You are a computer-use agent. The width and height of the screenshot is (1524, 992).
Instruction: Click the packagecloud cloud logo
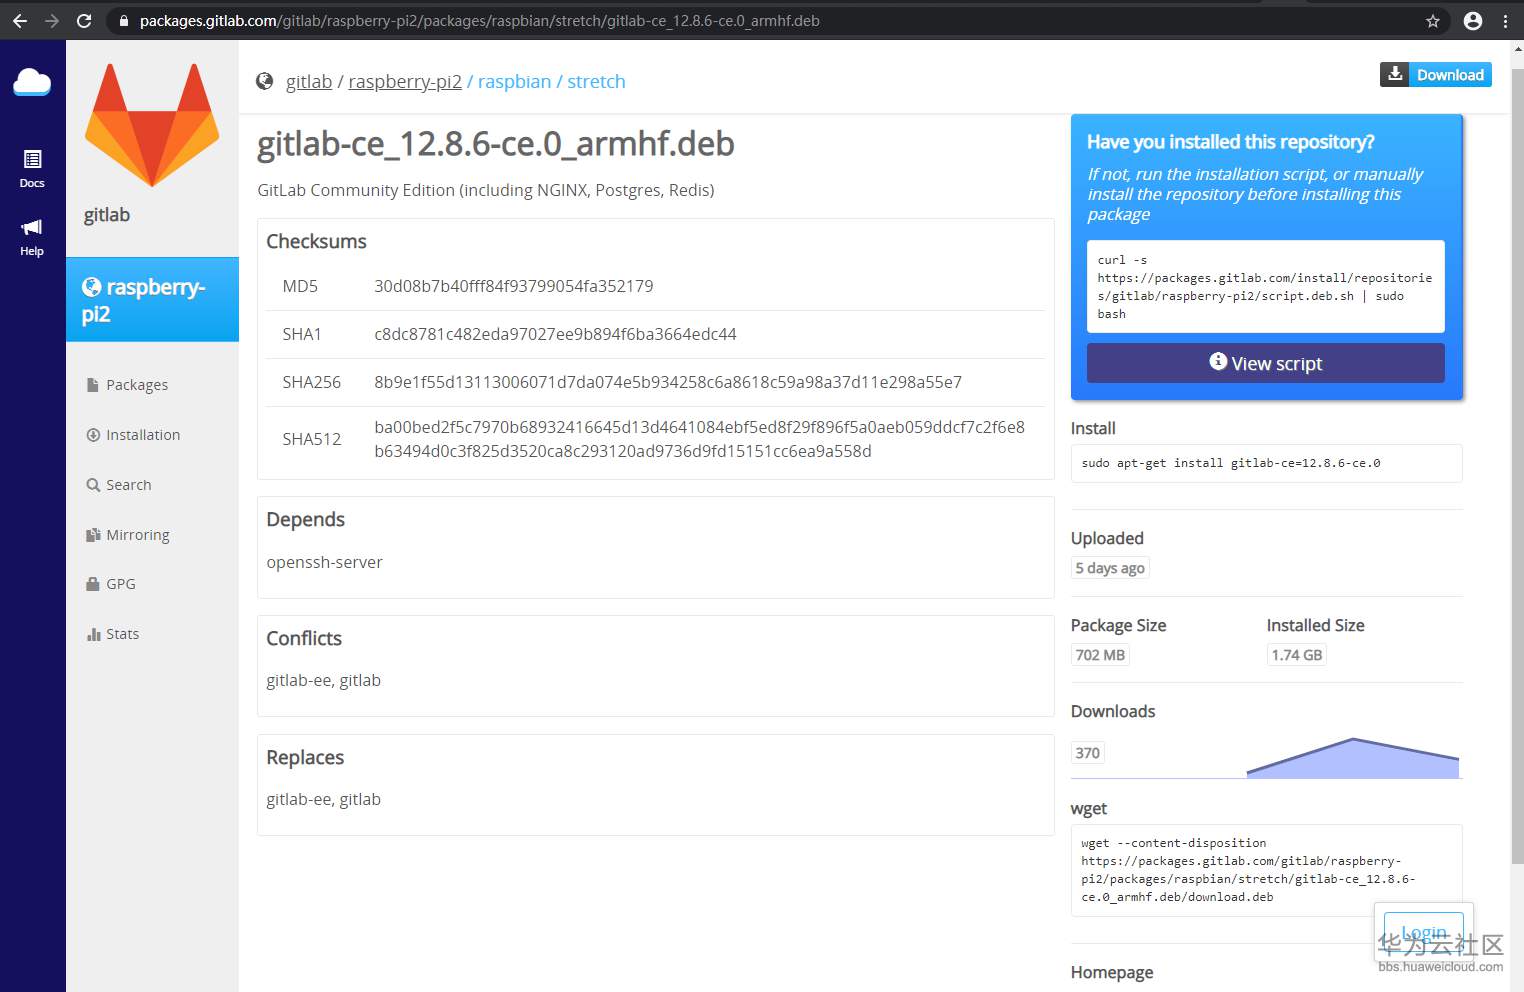tap(32, 82)
